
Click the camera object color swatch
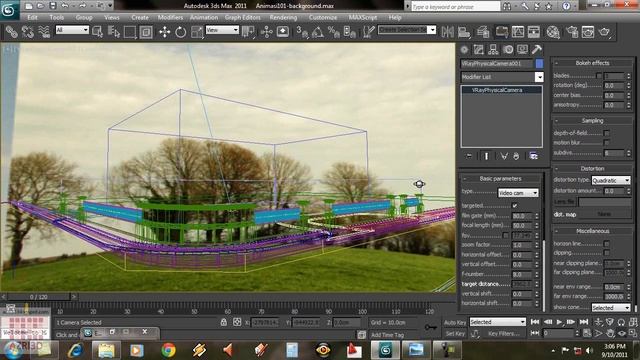pyautogui.click(x=539, y=64)
